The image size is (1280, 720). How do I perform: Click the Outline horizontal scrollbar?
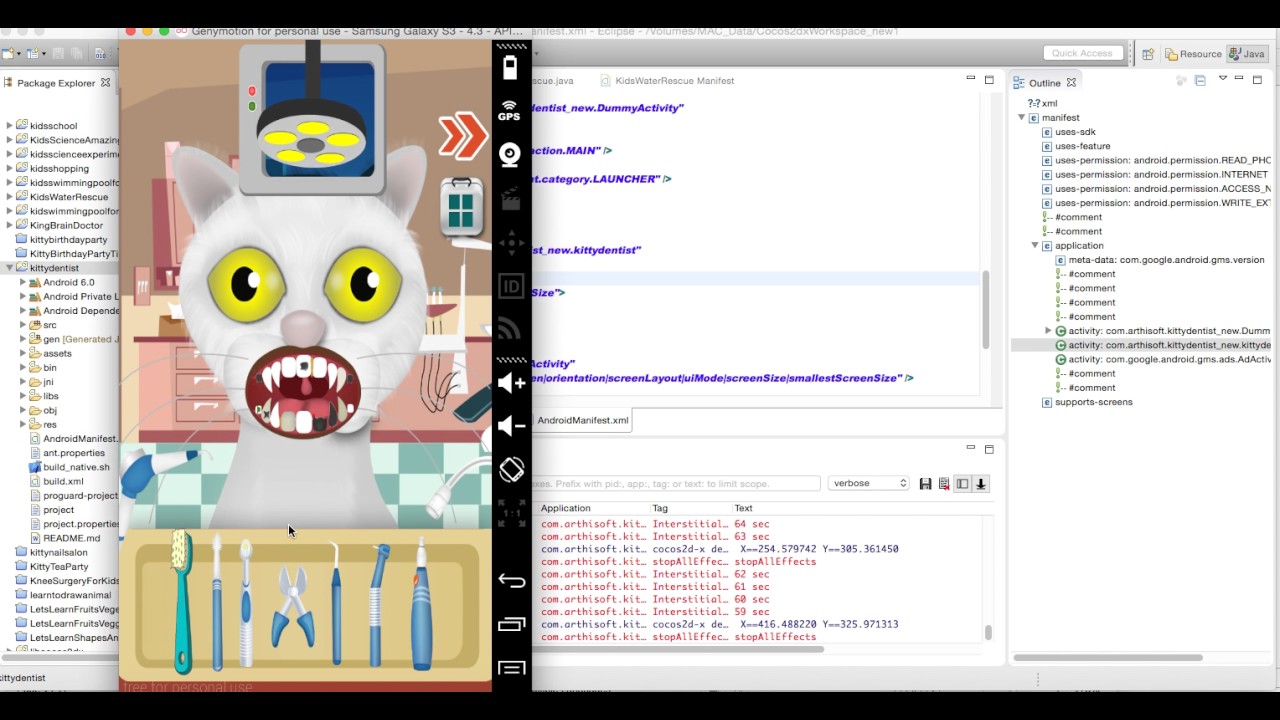tap(1108, 658)
